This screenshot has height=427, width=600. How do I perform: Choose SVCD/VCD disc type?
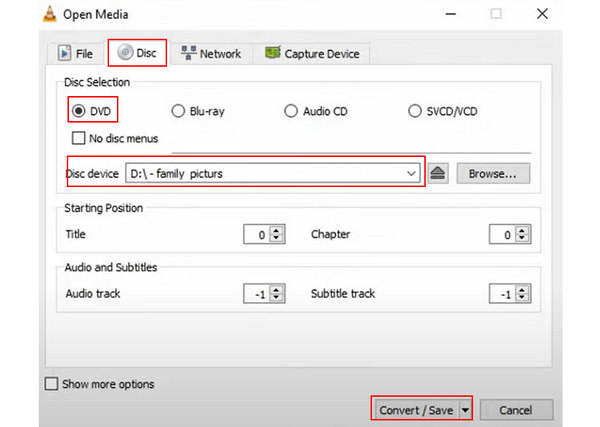tap(415, 111)
